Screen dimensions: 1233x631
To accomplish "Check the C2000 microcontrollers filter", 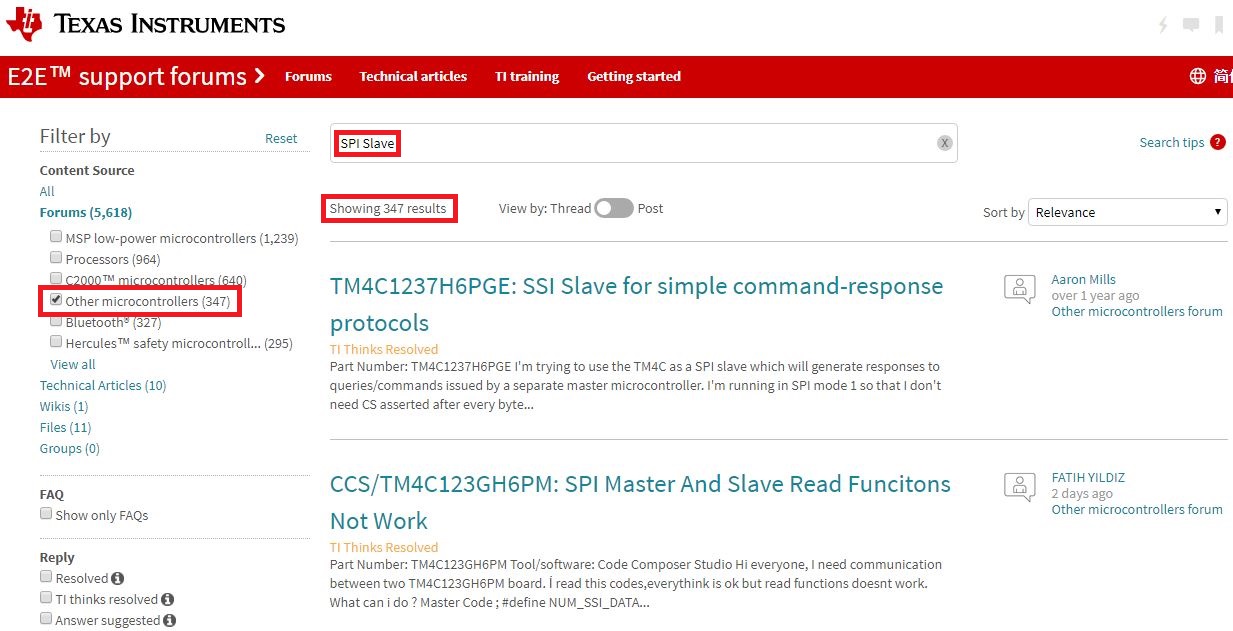I will point(56,279).
